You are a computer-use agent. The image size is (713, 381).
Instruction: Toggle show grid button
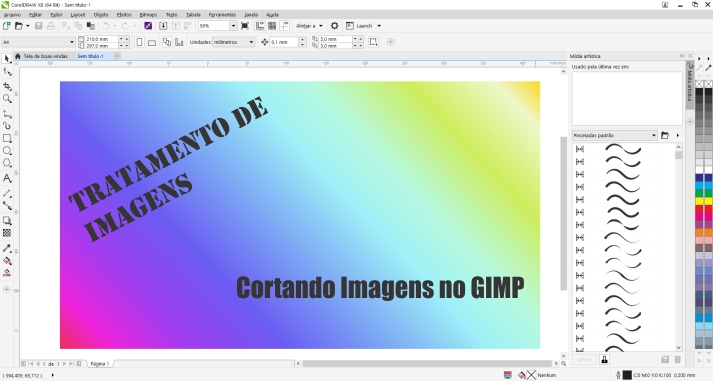272,26
